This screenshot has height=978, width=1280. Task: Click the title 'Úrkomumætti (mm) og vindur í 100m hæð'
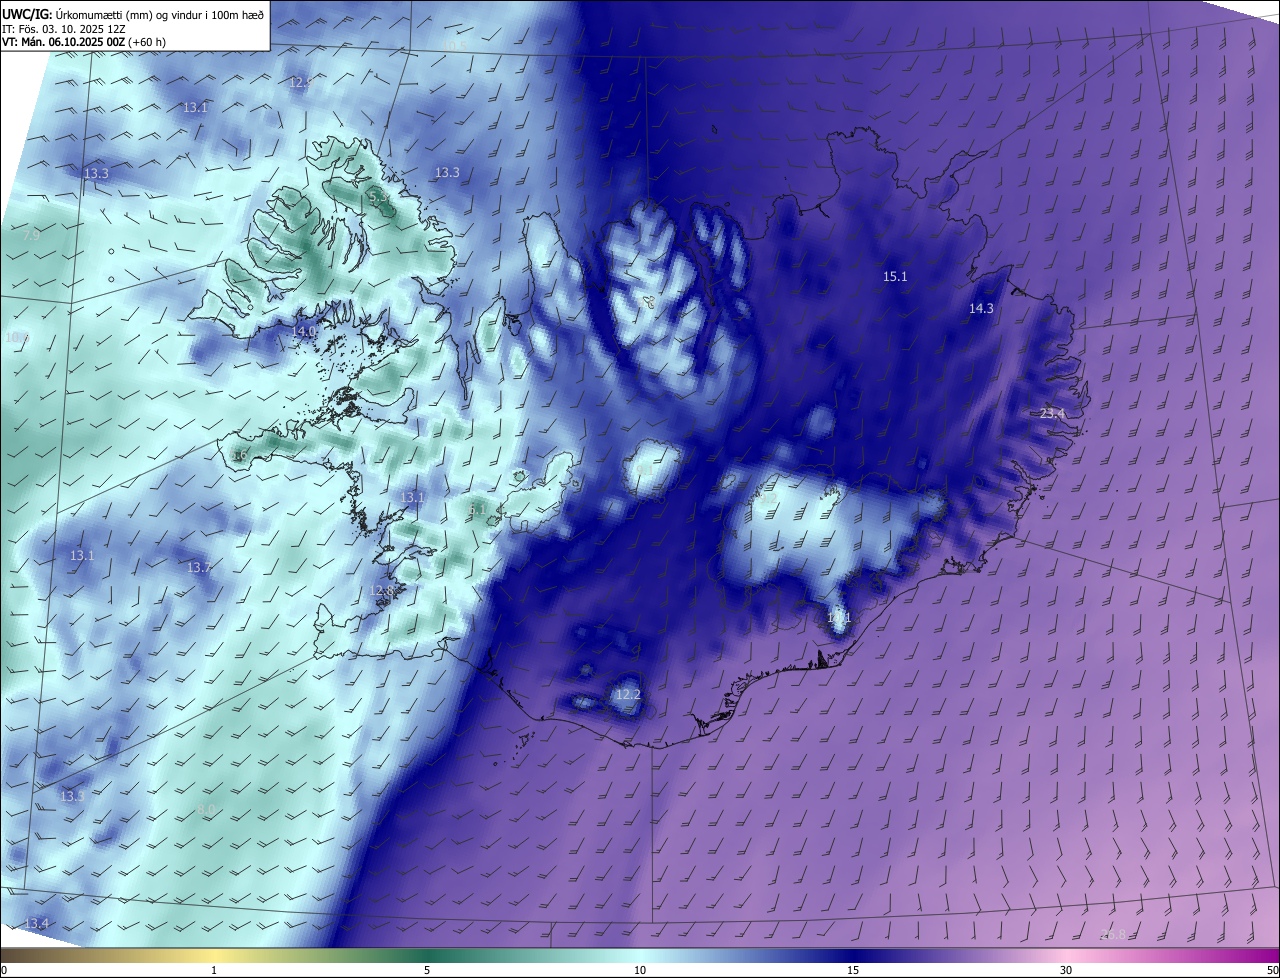click(x=160, y=14)
